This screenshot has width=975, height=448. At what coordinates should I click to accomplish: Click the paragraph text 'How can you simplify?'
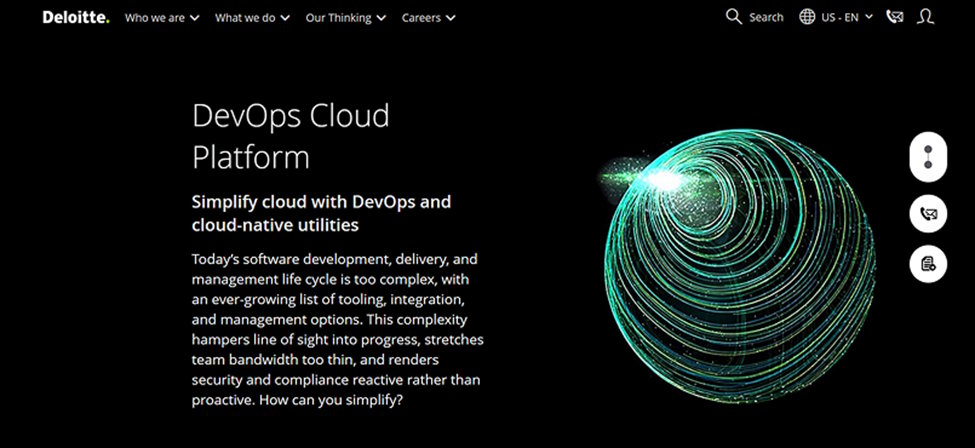331,400
